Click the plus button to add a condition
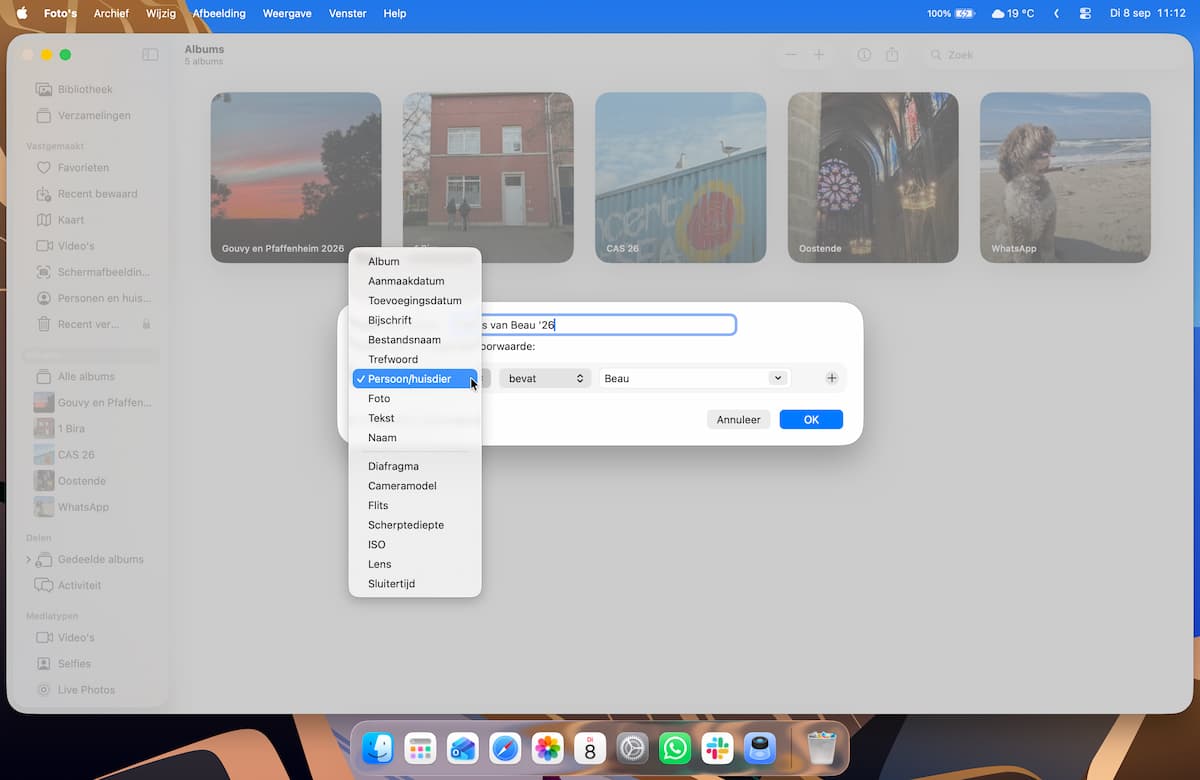Screen dimensions: 1200x780 831,378
